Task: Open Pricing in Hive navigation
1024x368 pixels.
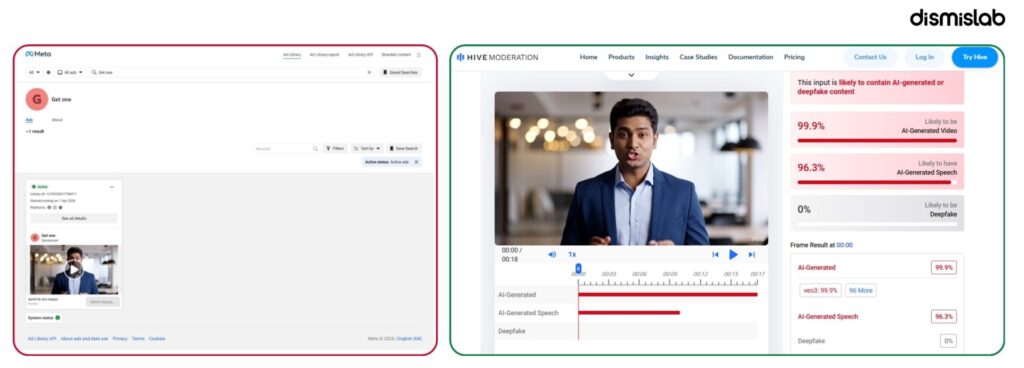Action: point(794,57)
